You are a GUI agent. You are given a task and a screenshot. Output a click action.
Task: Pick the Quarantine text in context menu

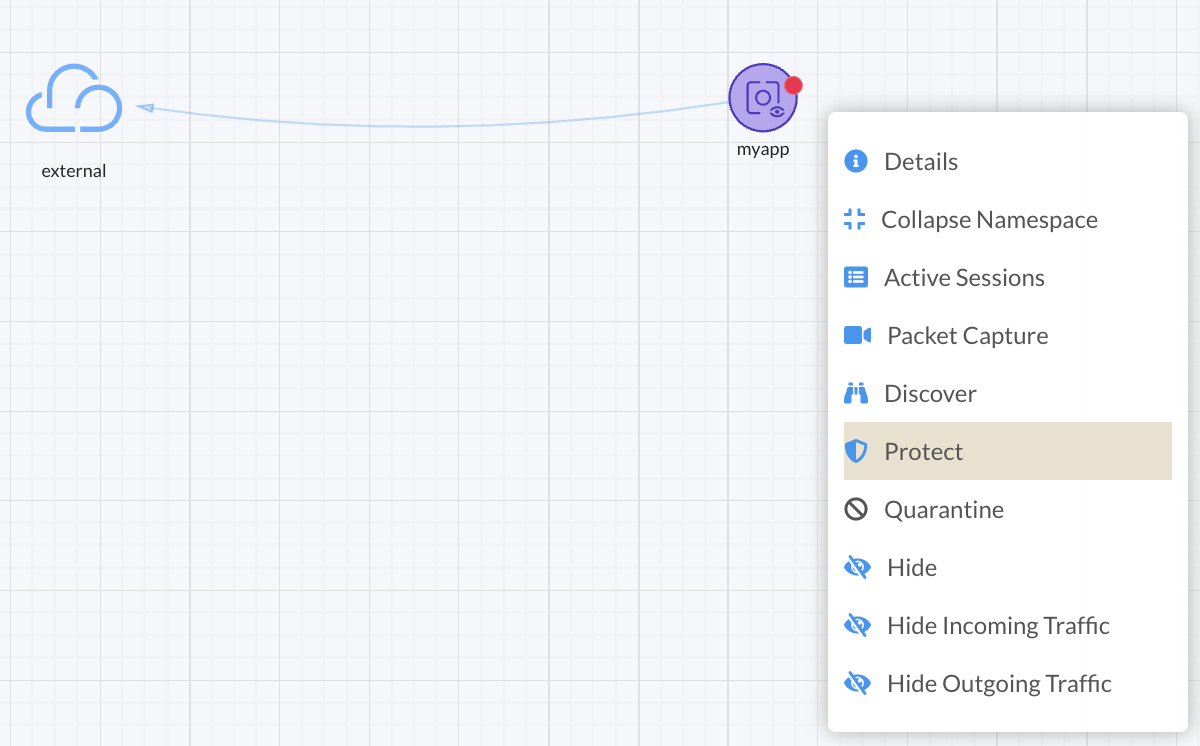[943, 510]
